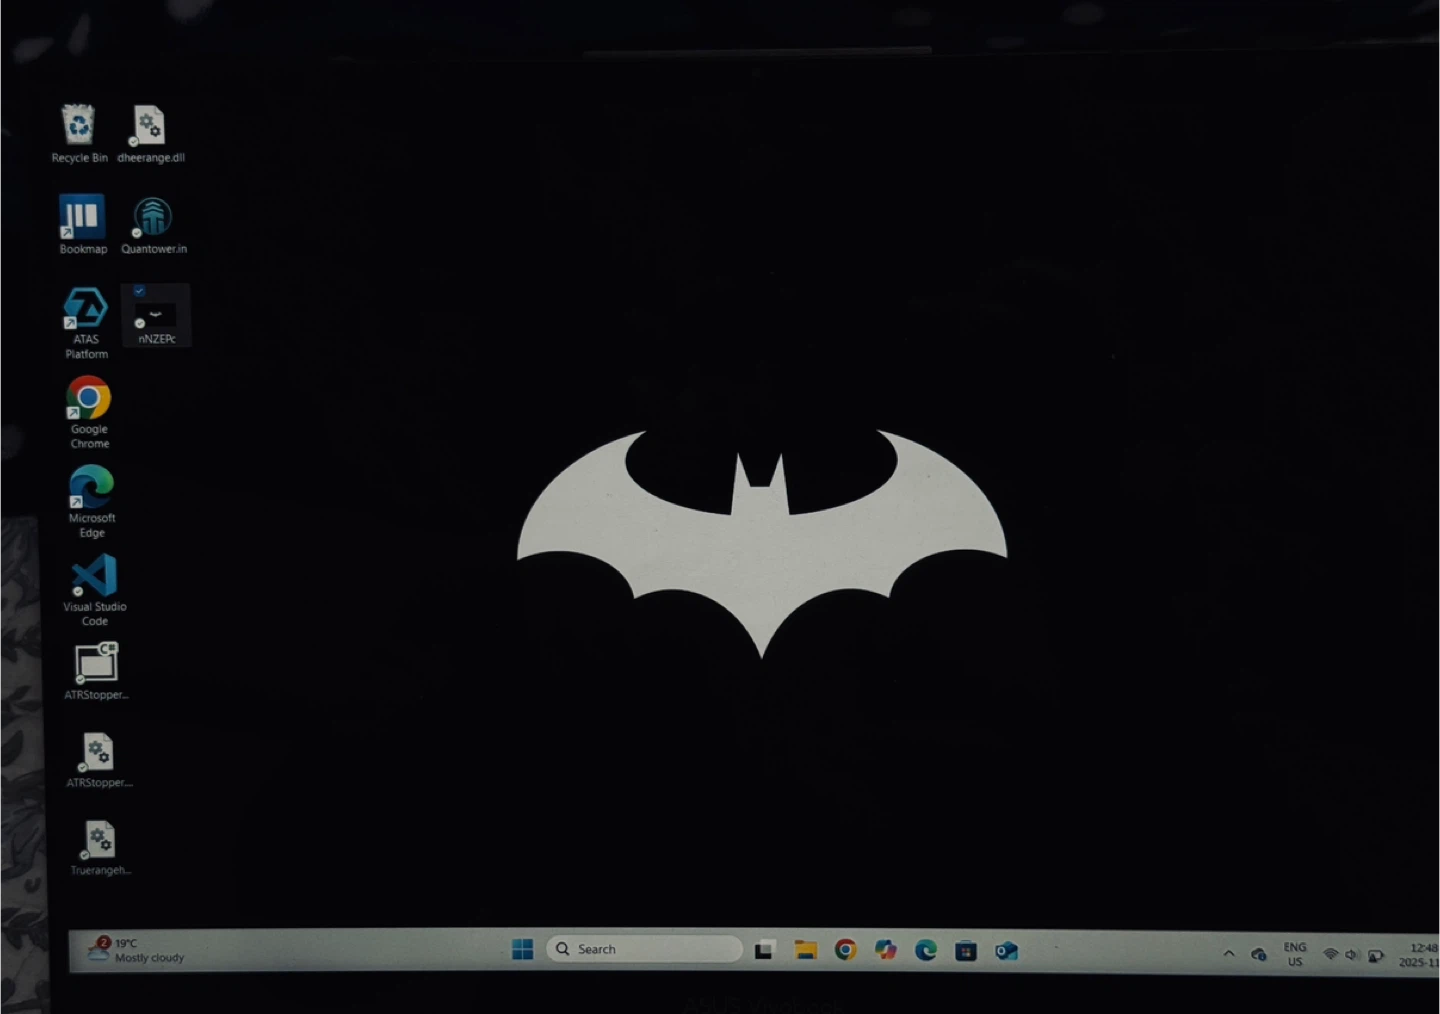Select the ATRStopper gear settings file icon
Image resolution: width=1440 pixels, height=1014 pixels.
click(98, 751)
